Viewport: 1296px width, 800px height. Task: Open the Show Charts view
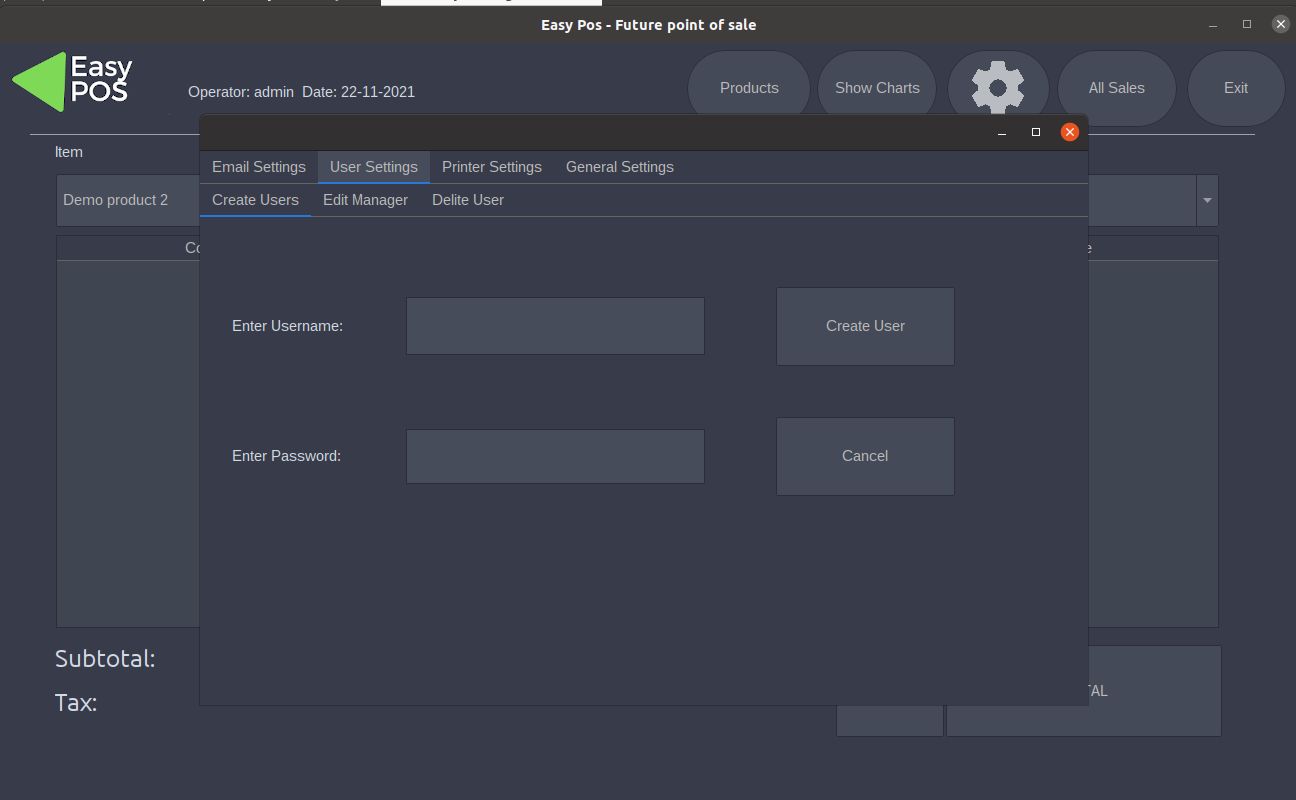[876, 88]
